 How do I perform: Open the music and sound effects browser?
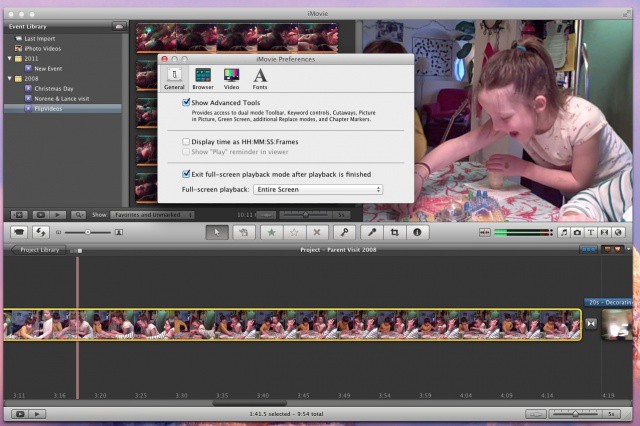point(565,232)
